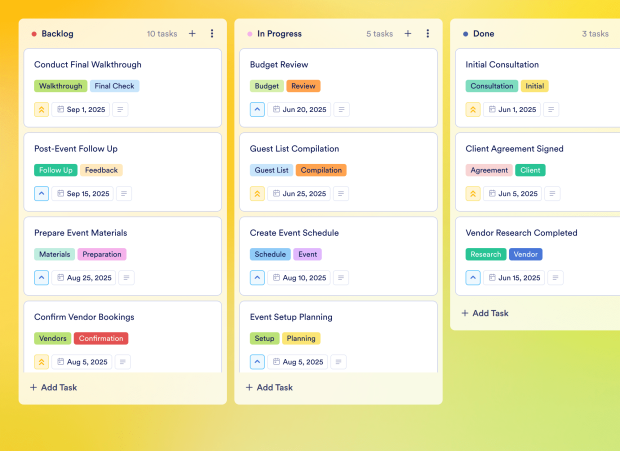Screen dimensions: 620x451
Task: Select the orange Compilation tag
Action: (321, 170)
